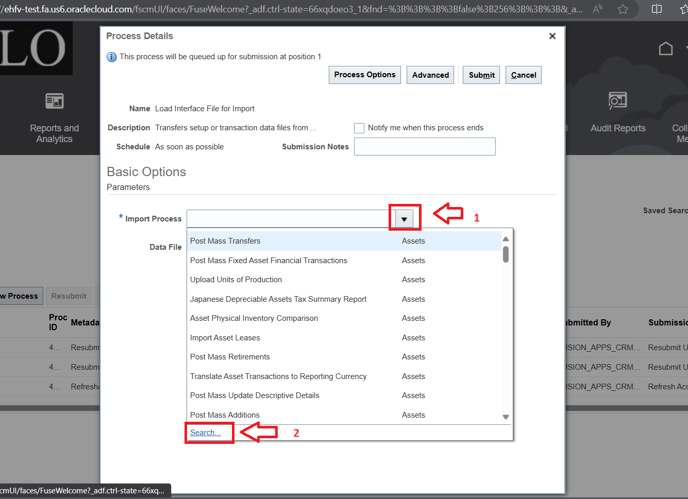The image size is (688, 499).
Task: Pick Import Asset Leases option
Action: click(x=344, y=337)
